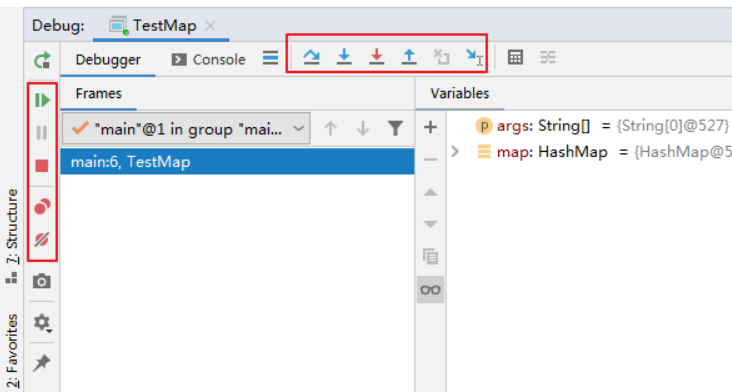This screenshot has width=732, height=392.
Task: Pin the debug tab with pin icon
Action: (x=42, y=363)
